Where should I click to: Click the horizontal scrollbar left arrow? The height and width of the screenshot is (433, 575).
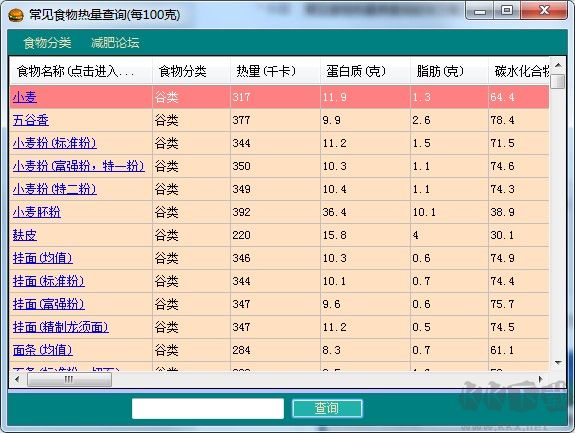pos(17,379)
